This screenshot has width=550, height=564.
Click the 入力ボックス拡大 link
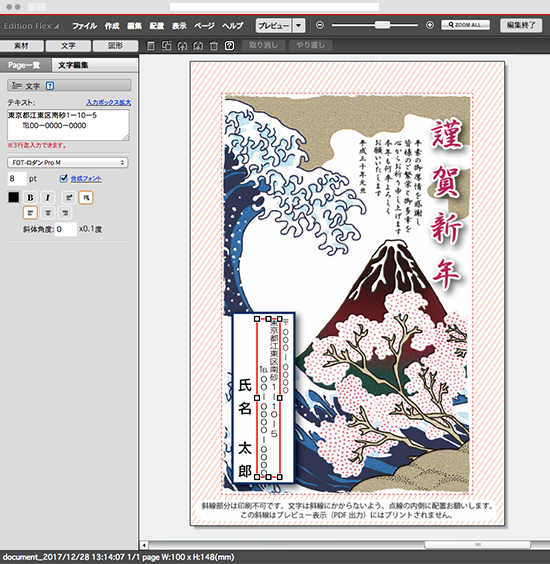pos(108,103)
